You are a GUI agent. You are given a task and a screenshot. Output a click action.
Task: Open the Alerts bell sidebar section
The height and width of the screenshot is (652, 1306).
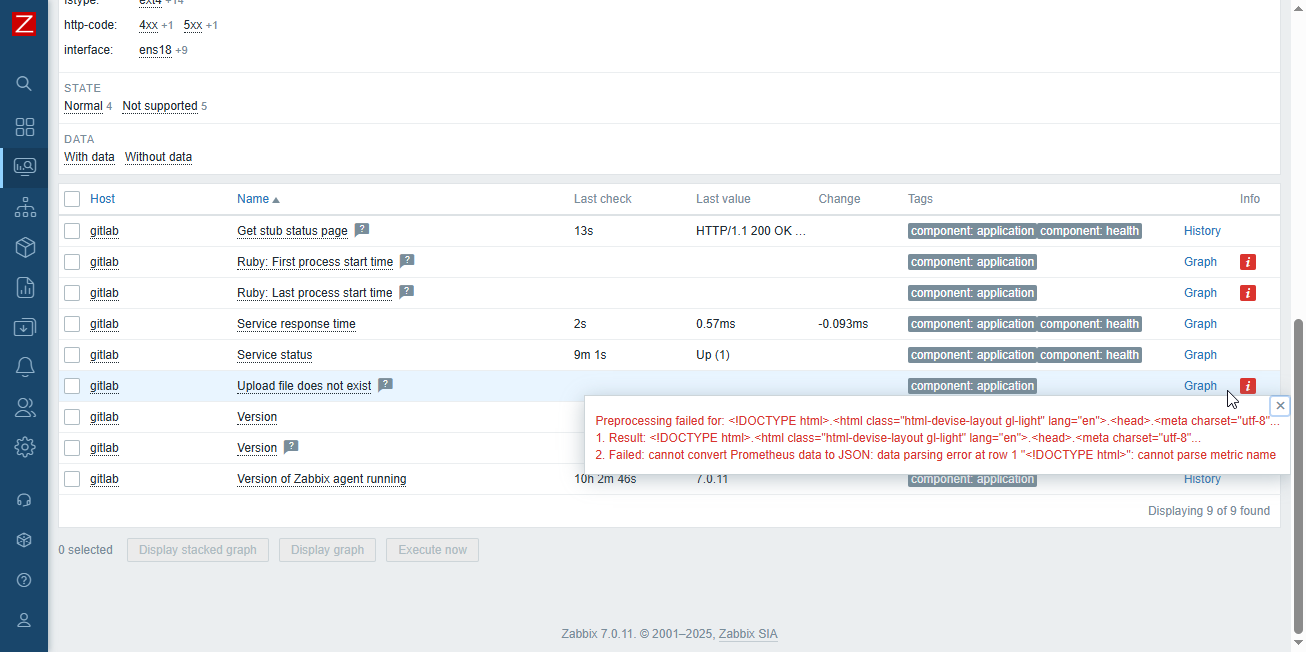pyautogui.click(x=24, y=367)
